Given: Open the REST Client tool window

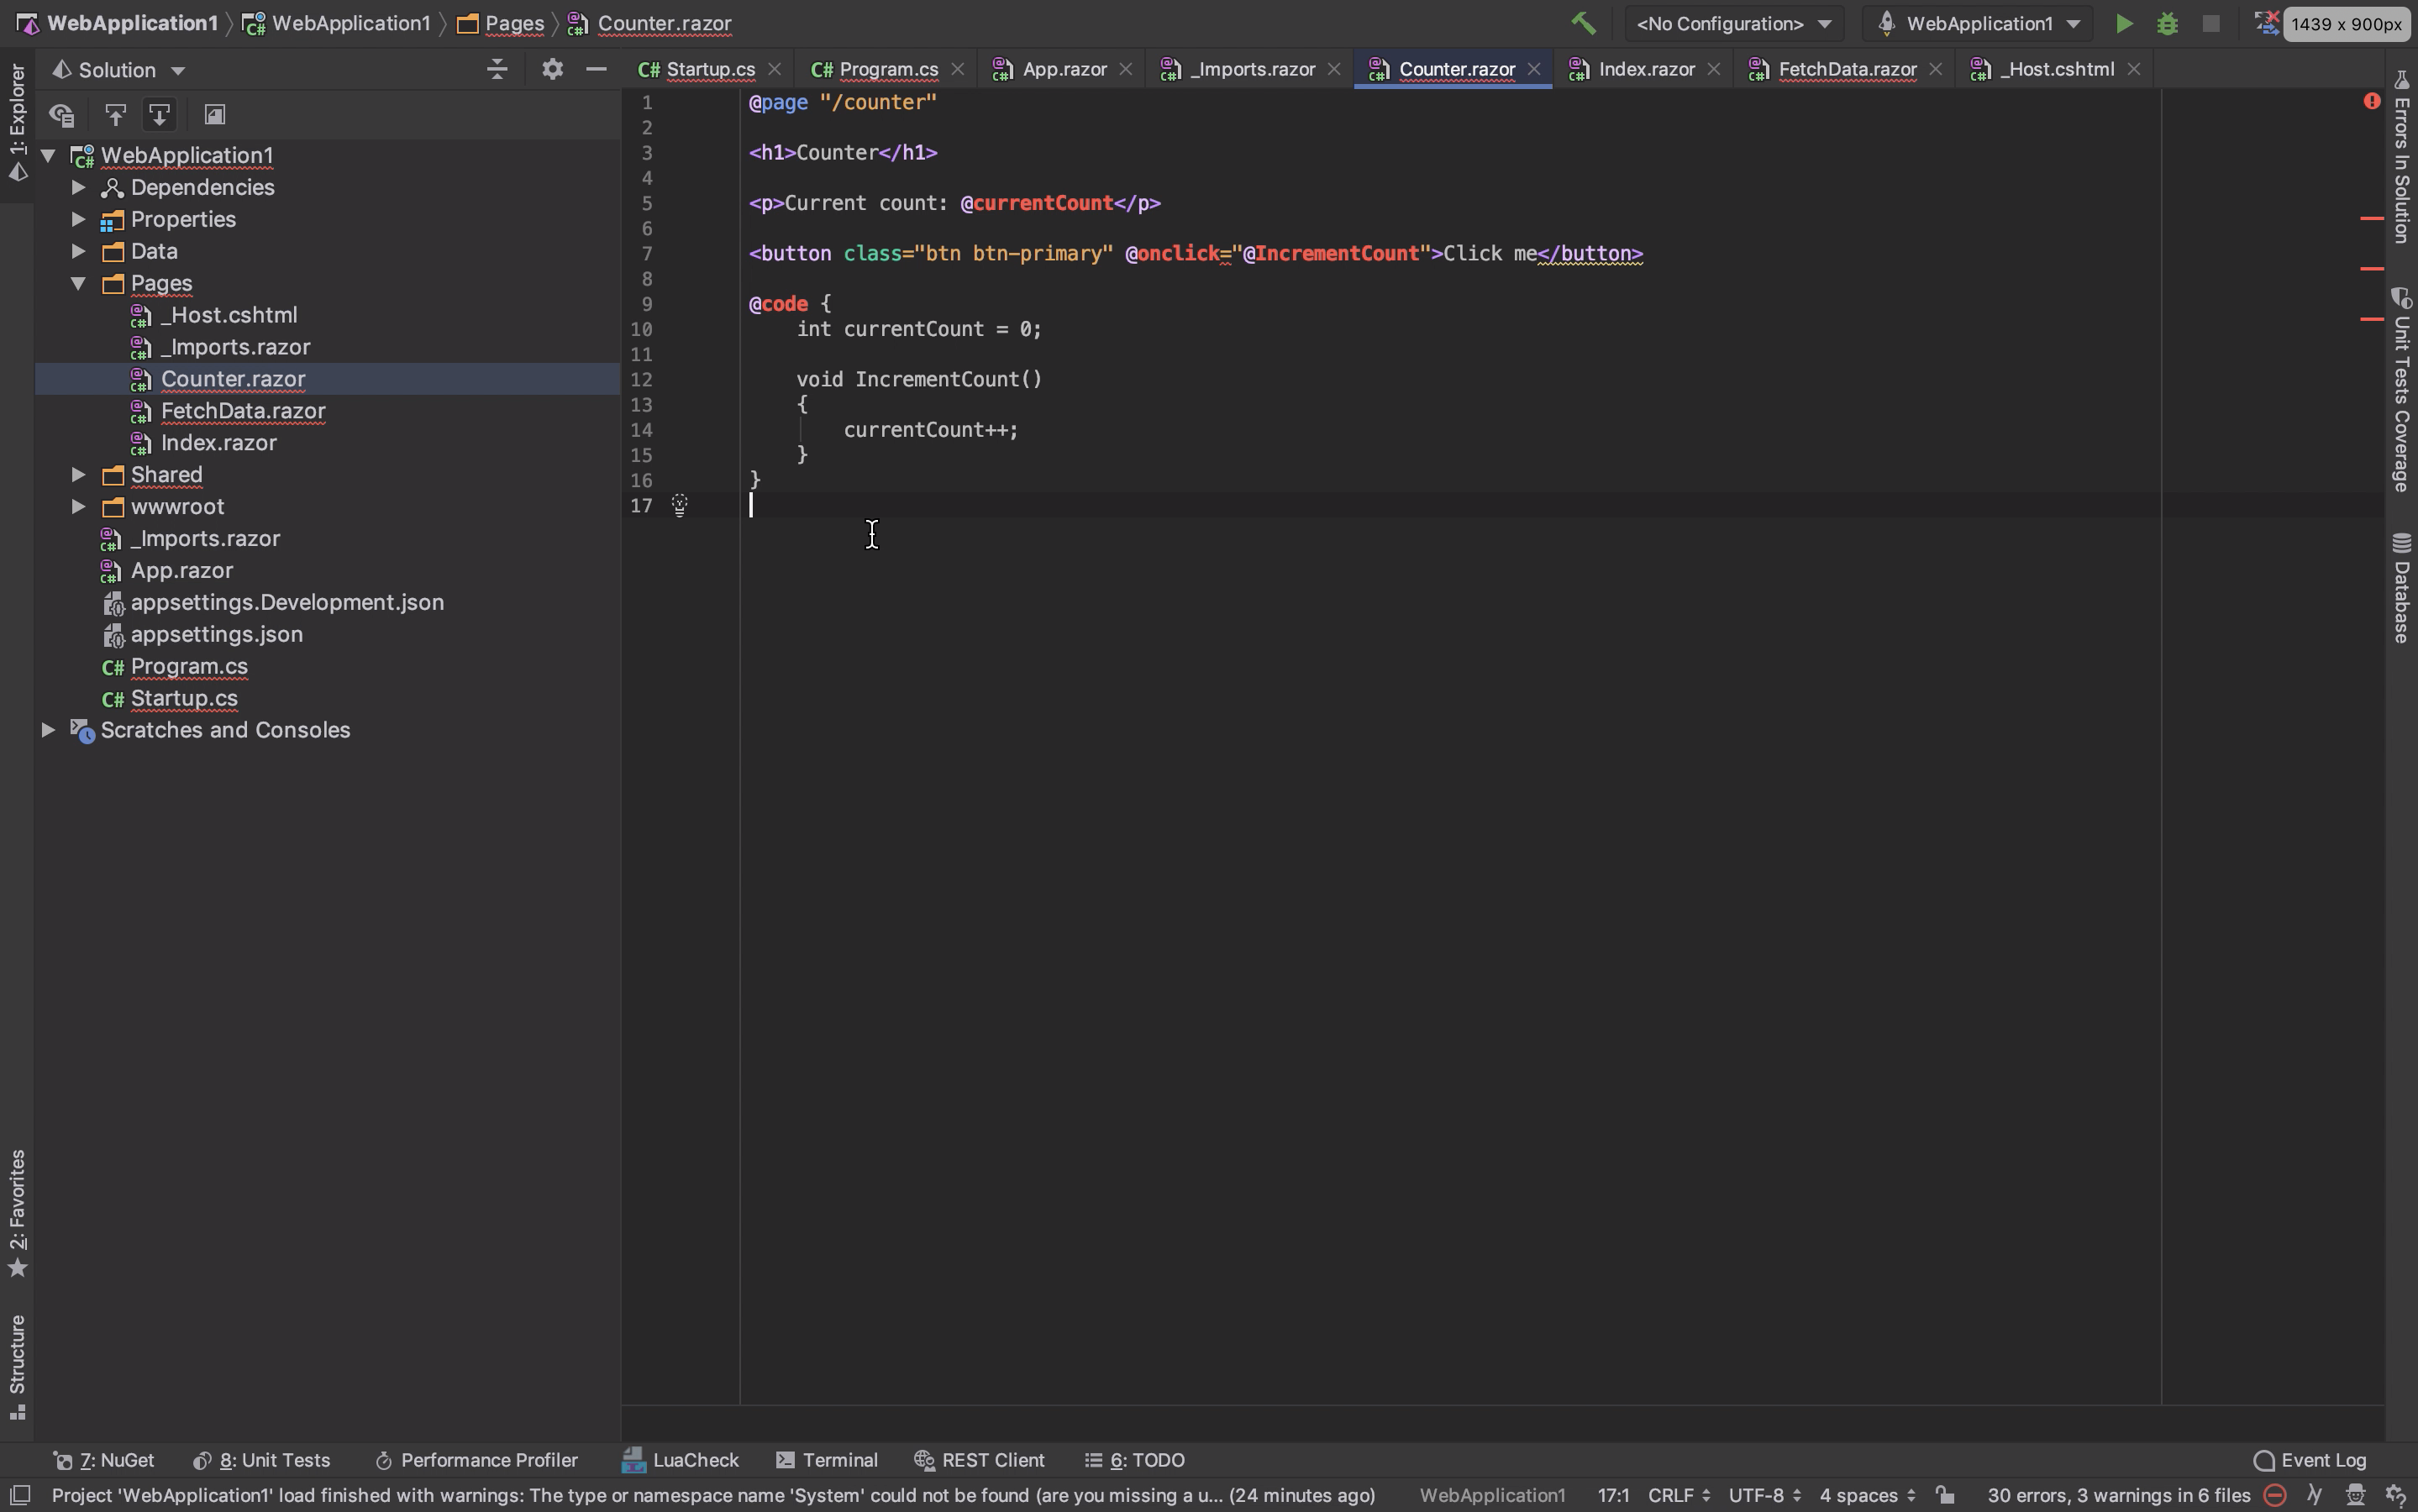Looking at the screenshot, I should coord(980,1460).
